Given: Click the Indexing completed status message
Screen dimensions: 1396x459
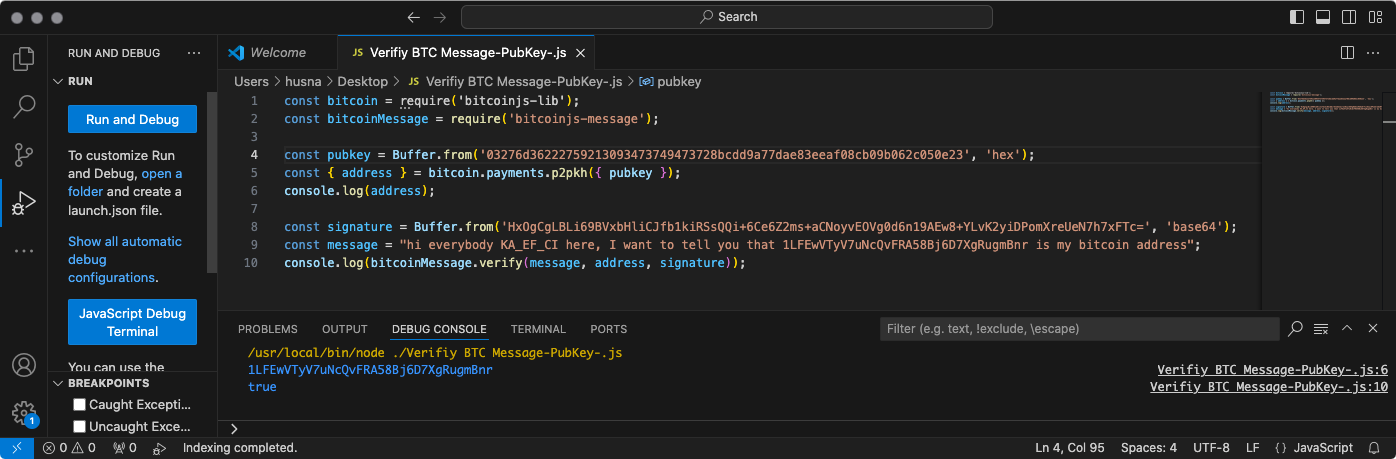Looking at the screenshot, I should pyautogui.click(x=240, y=448).
